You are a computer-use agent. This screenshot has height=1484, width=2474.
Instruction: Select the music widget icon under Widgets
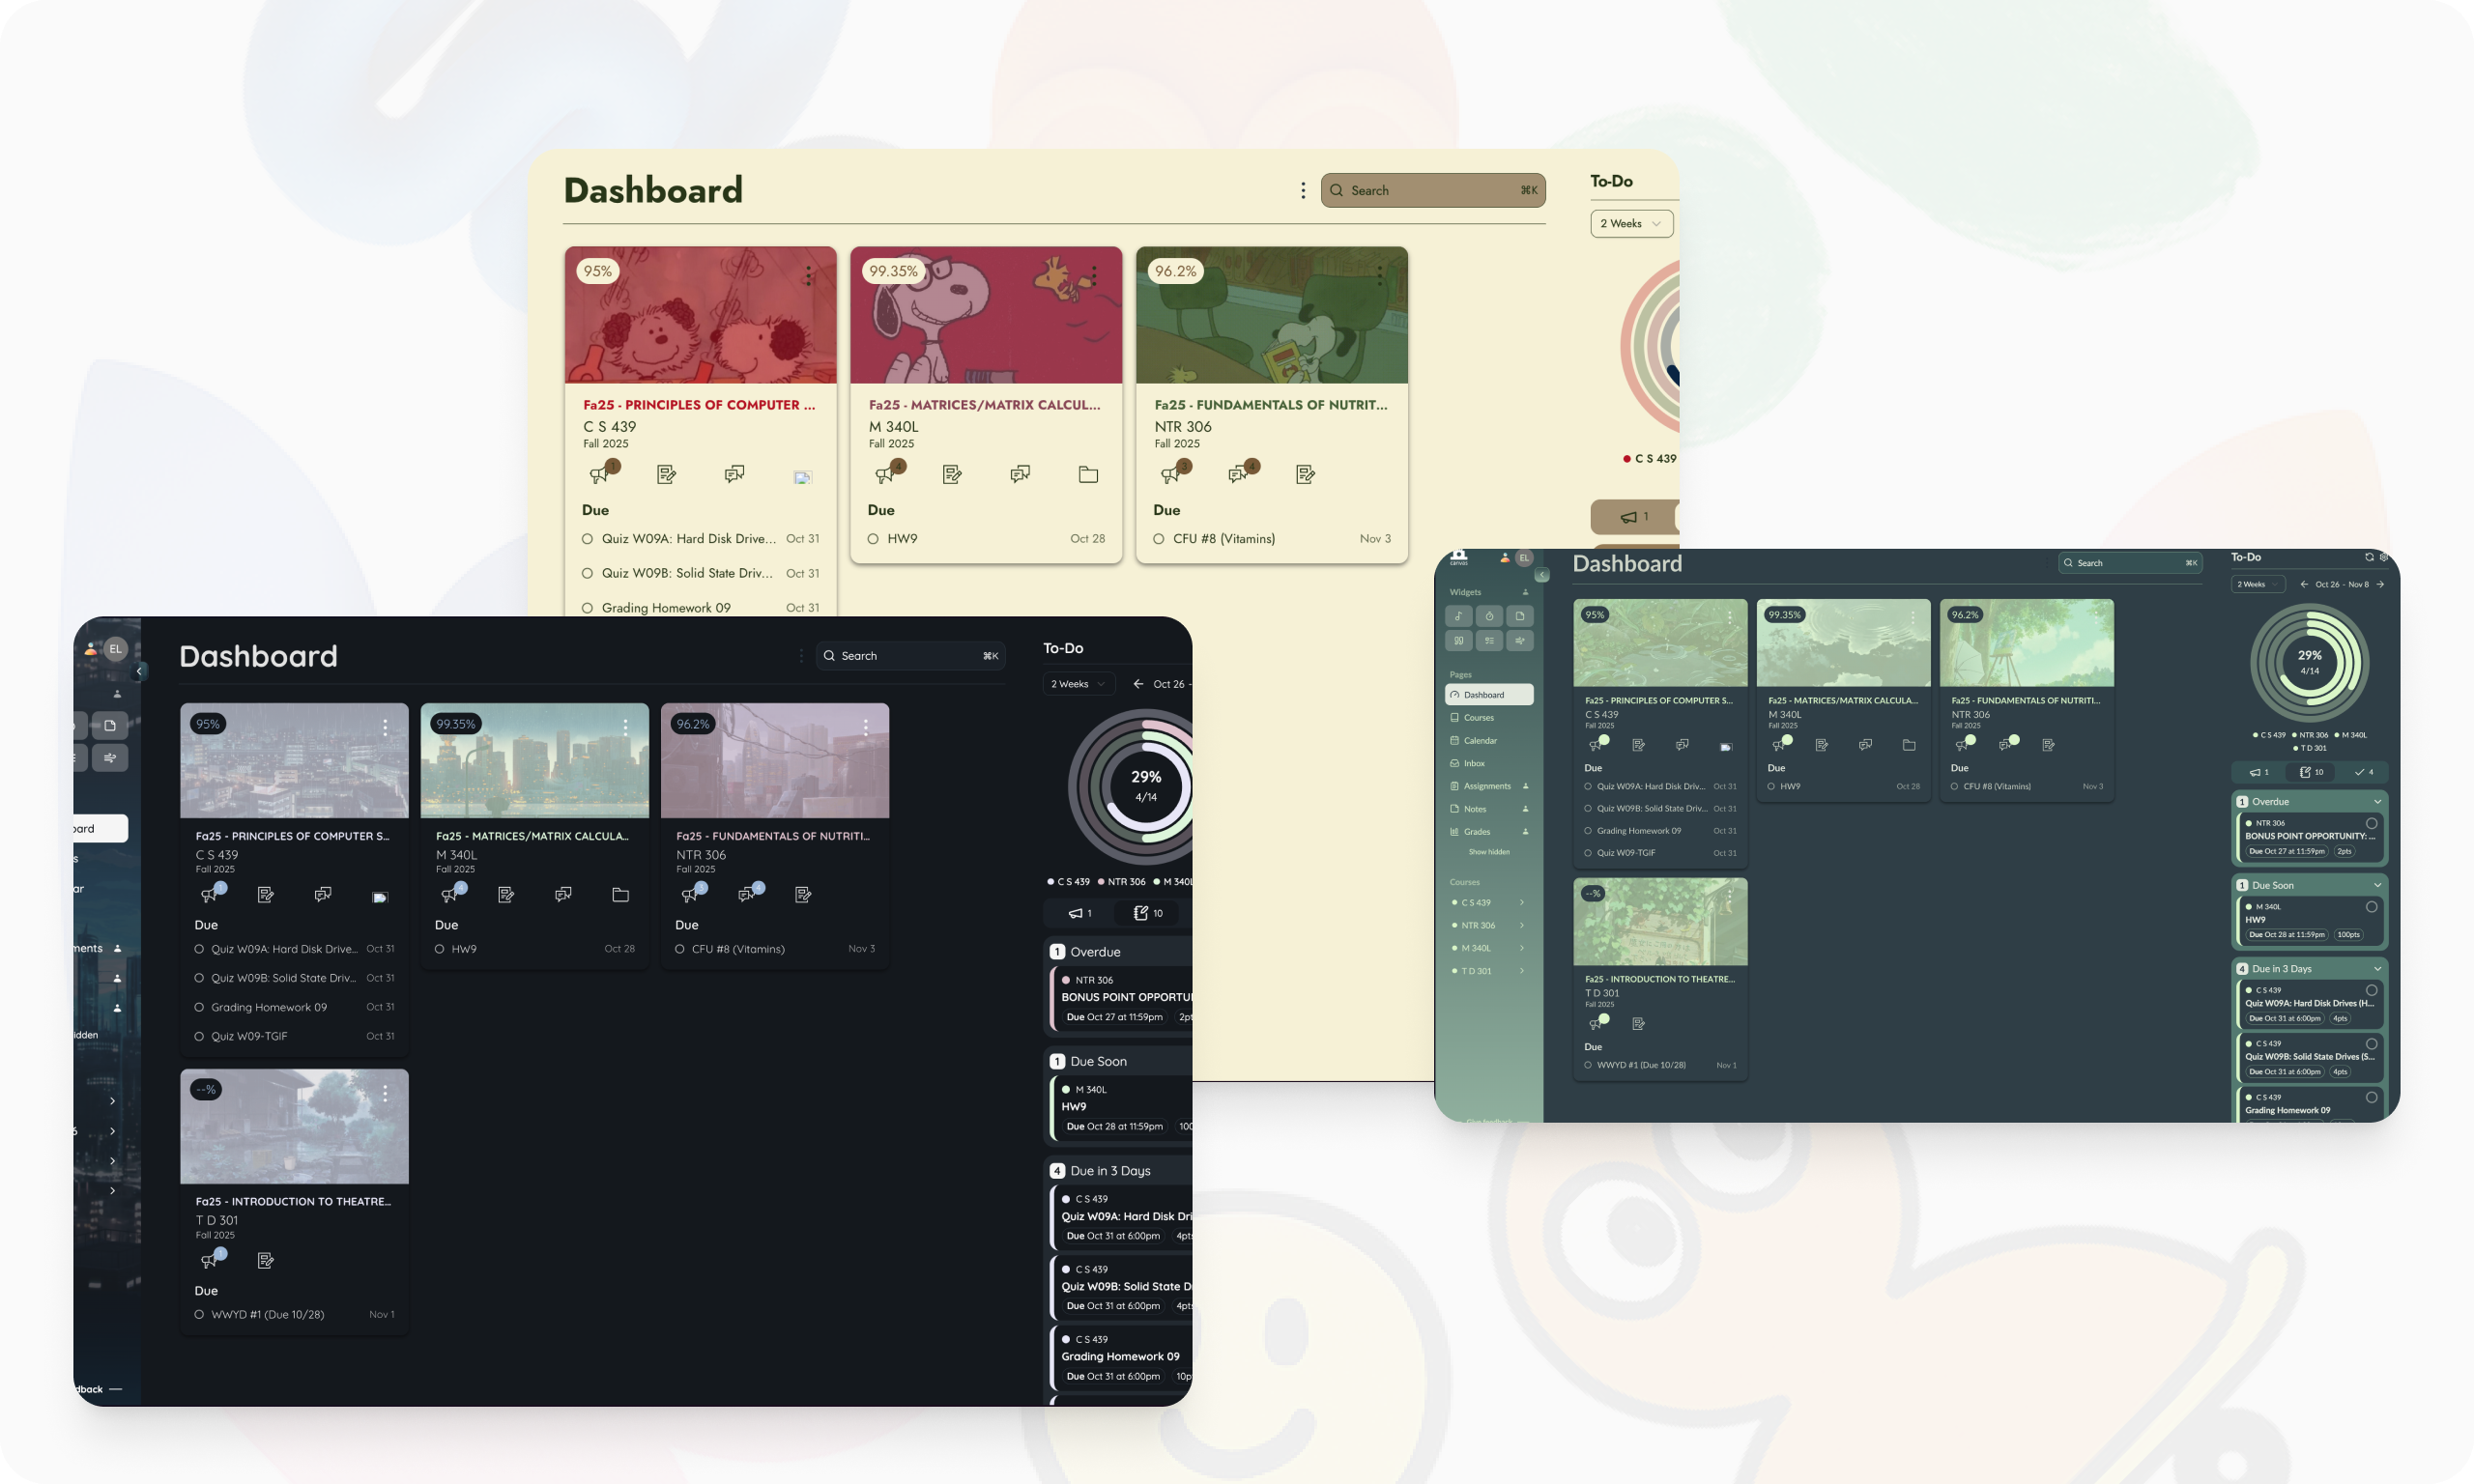[x=1459, y=616]
